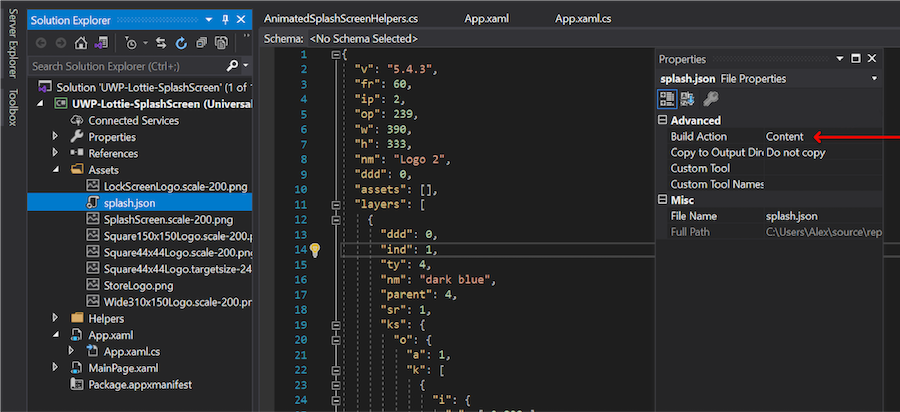Click the "nm": "dark blue" code line

pyautogui.click(x=438, y=279)
